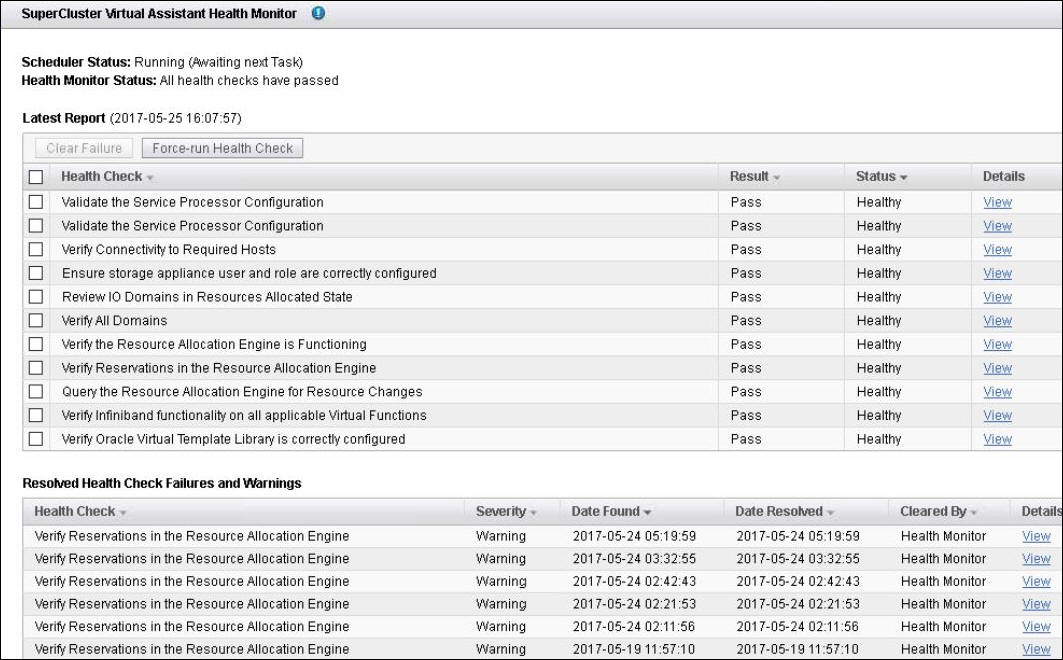Enable the checkbox for Verify Infiniband functionality
Screen dimensions: 1063x660
37,415
